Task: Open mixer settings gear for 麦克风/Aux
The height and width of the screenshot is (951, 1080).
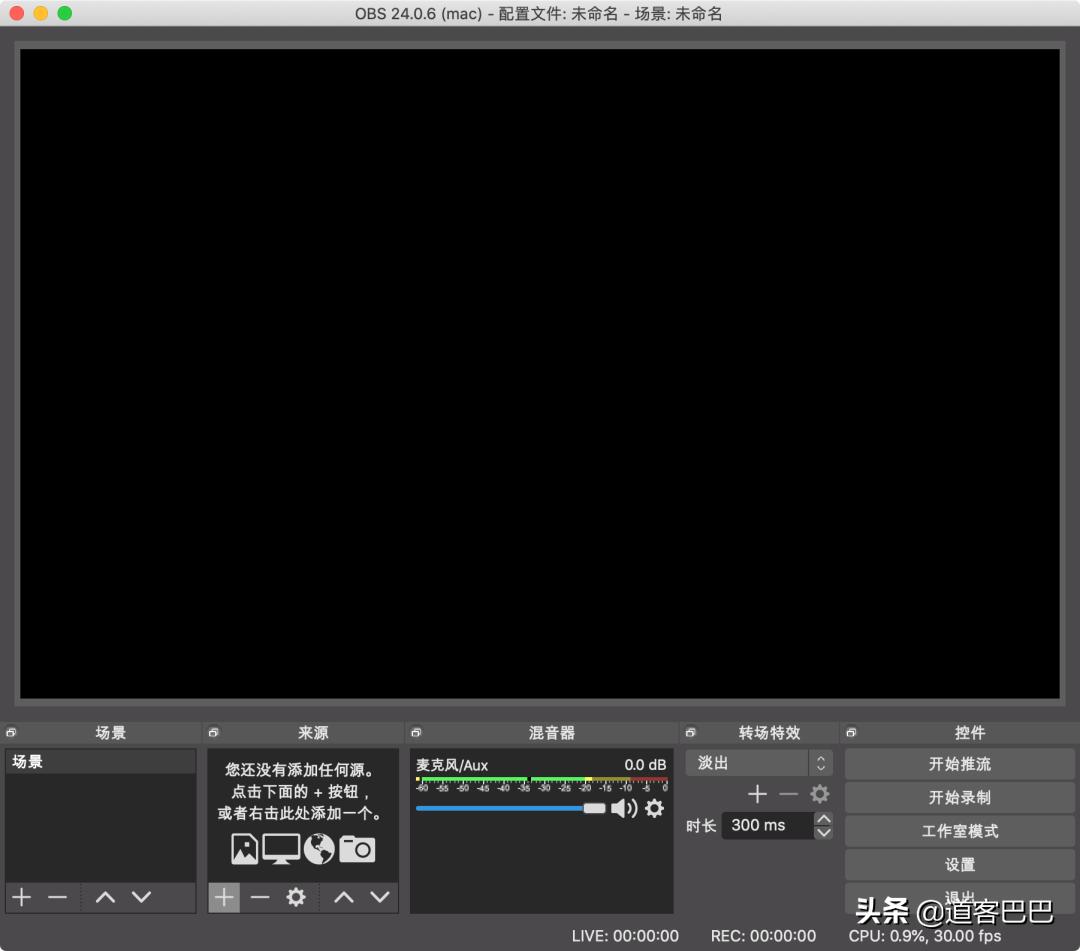Action: click(x=654, y=808)
